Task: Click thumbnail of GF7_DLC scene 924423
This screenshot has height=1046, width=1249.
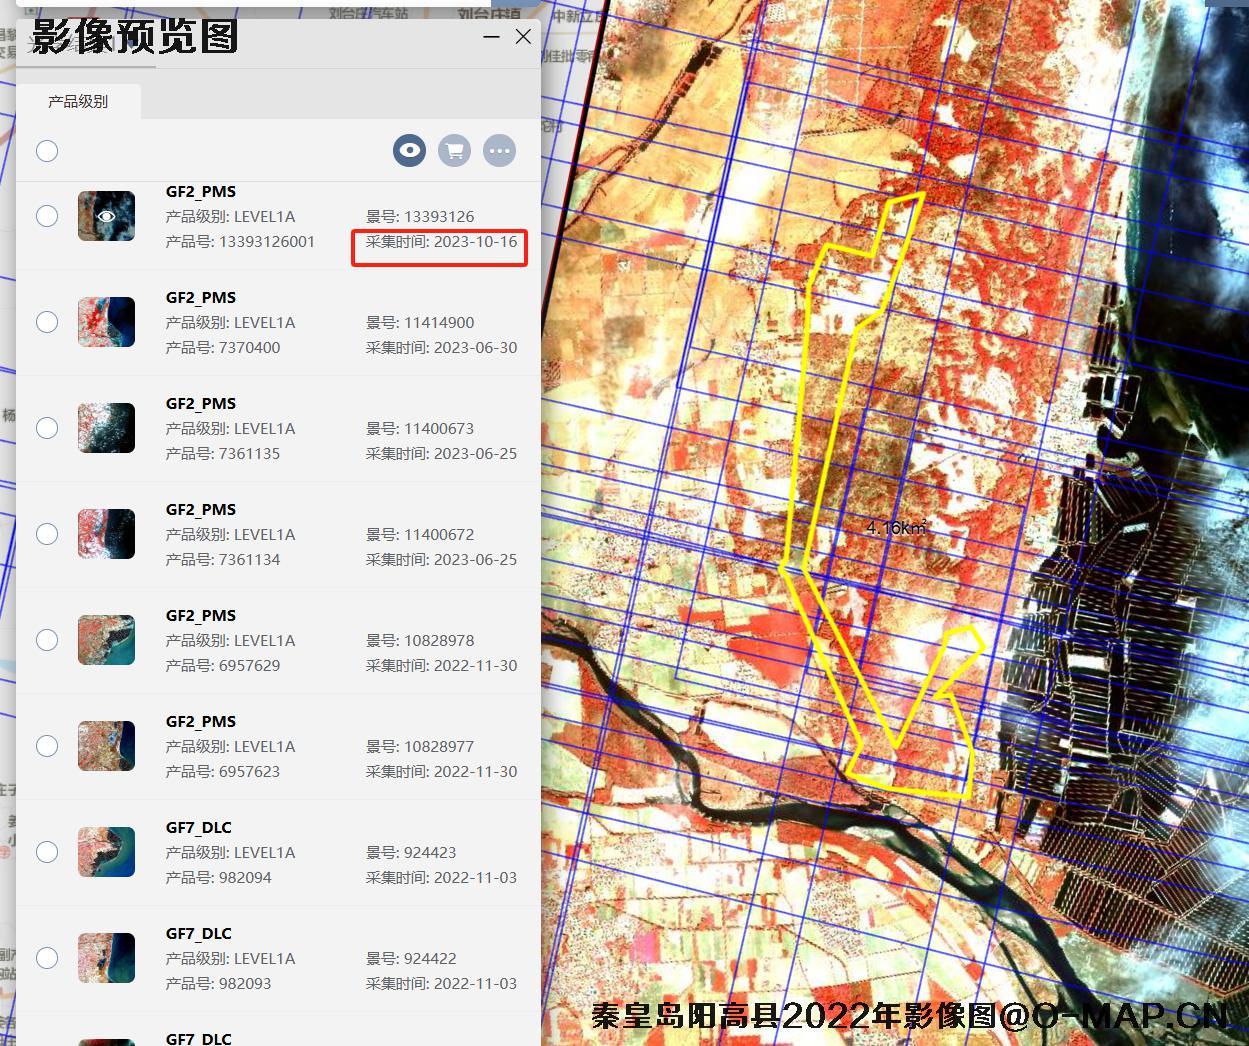Action: tap(106, 852)
